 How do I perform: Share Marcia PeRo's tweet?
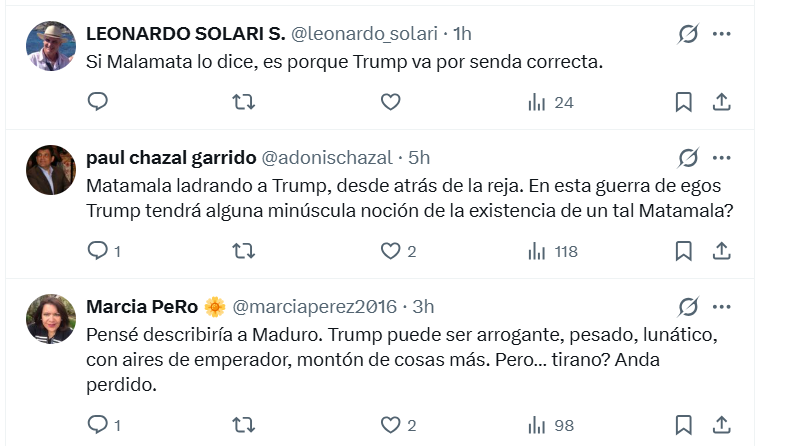click(721, 425)
